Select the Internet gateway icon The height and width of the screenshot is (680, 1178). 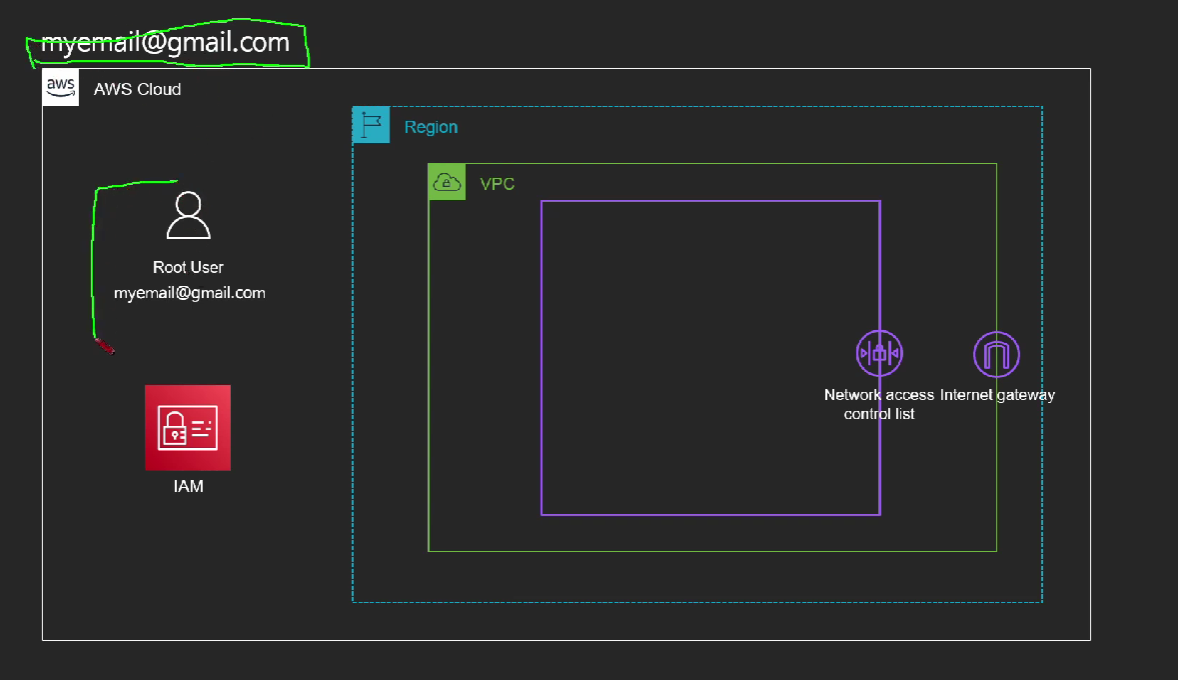996,354
